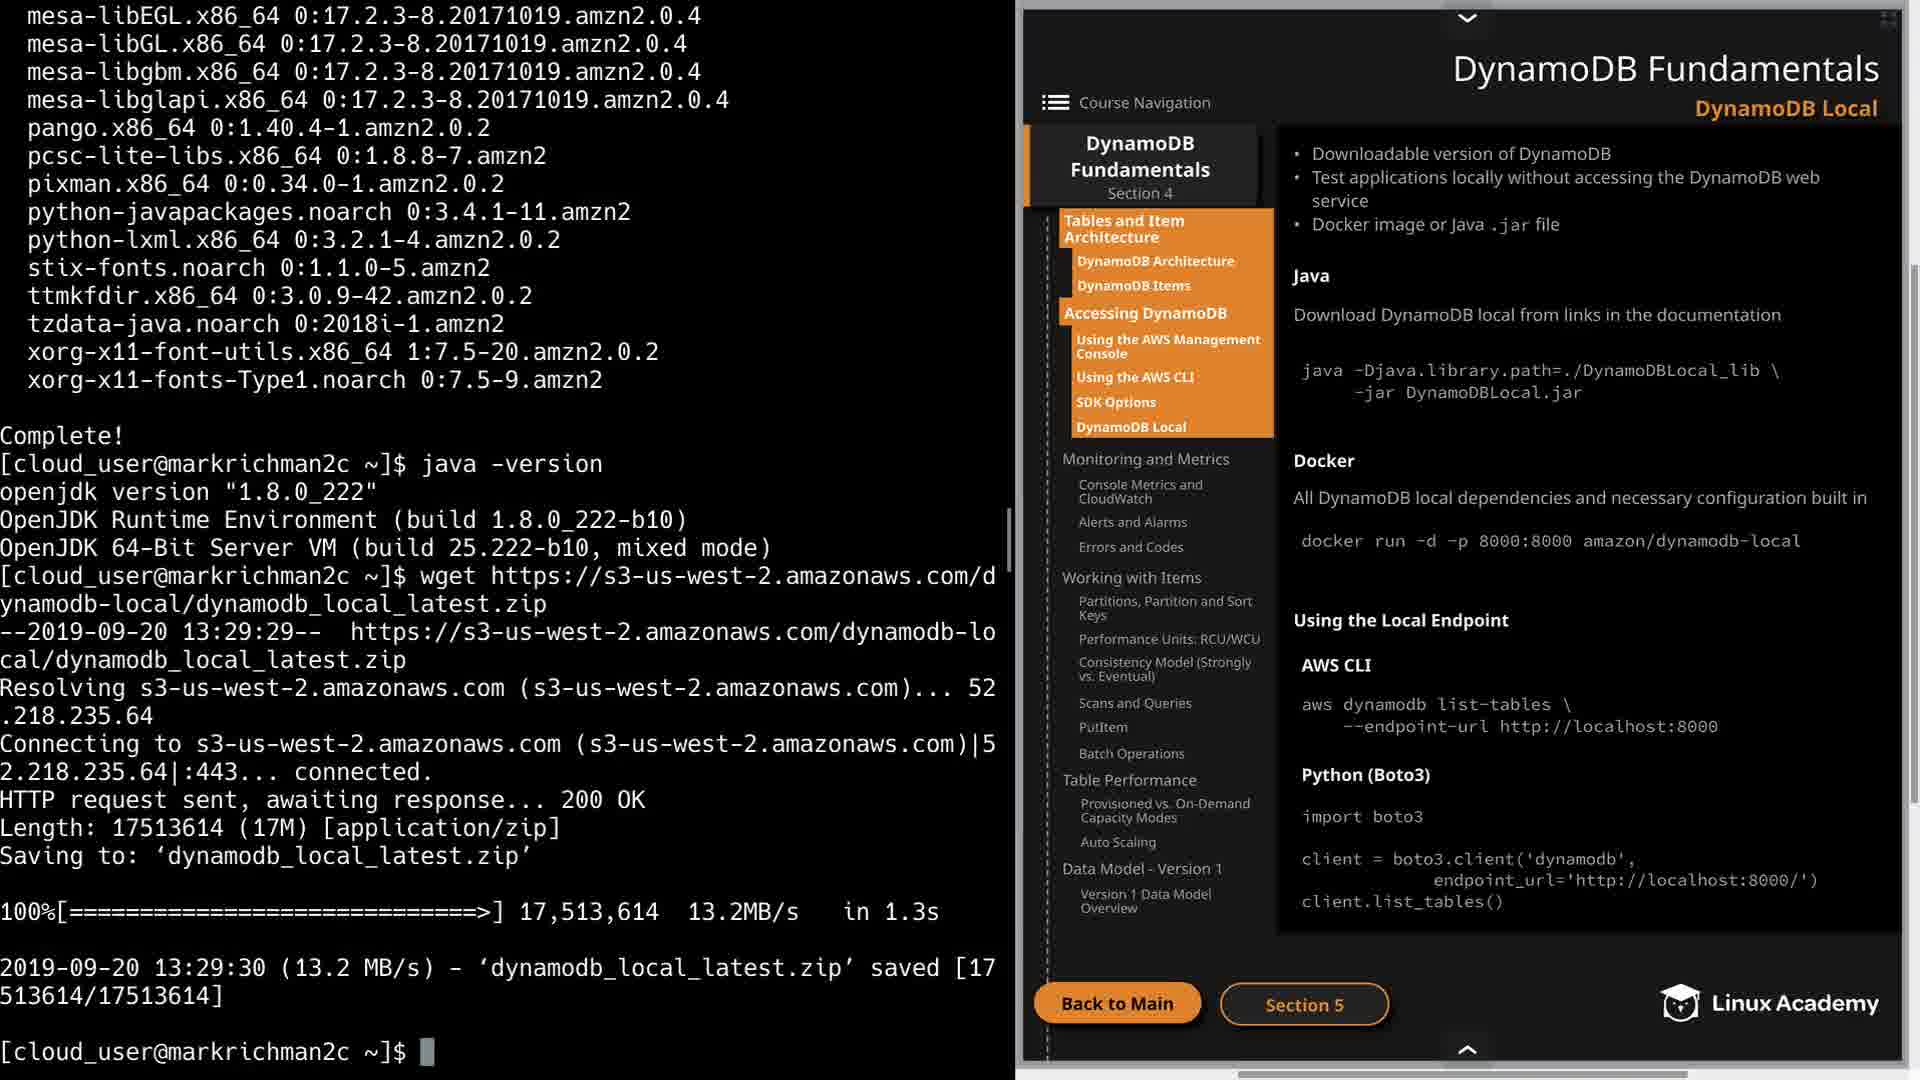Expand Tables and Item Architecture topic

(1124, 229)
